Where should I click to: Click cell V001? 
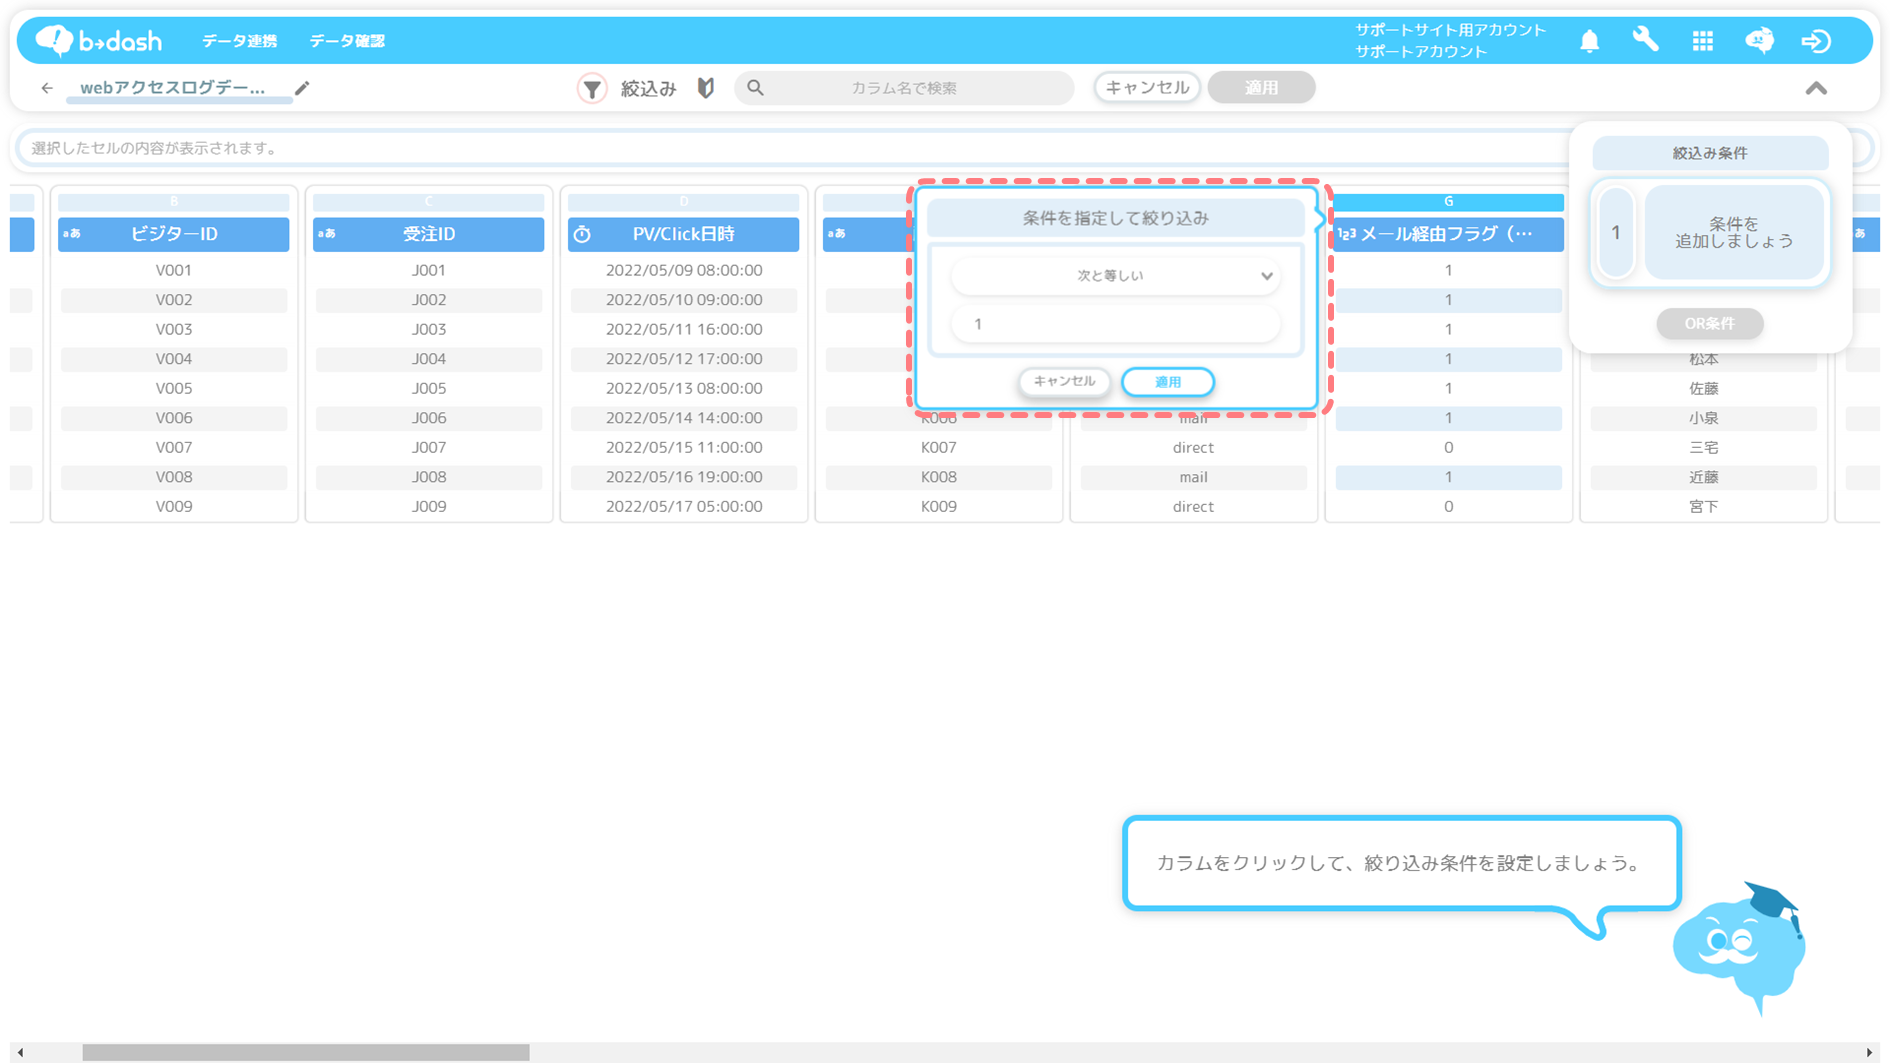coord(174,270)
